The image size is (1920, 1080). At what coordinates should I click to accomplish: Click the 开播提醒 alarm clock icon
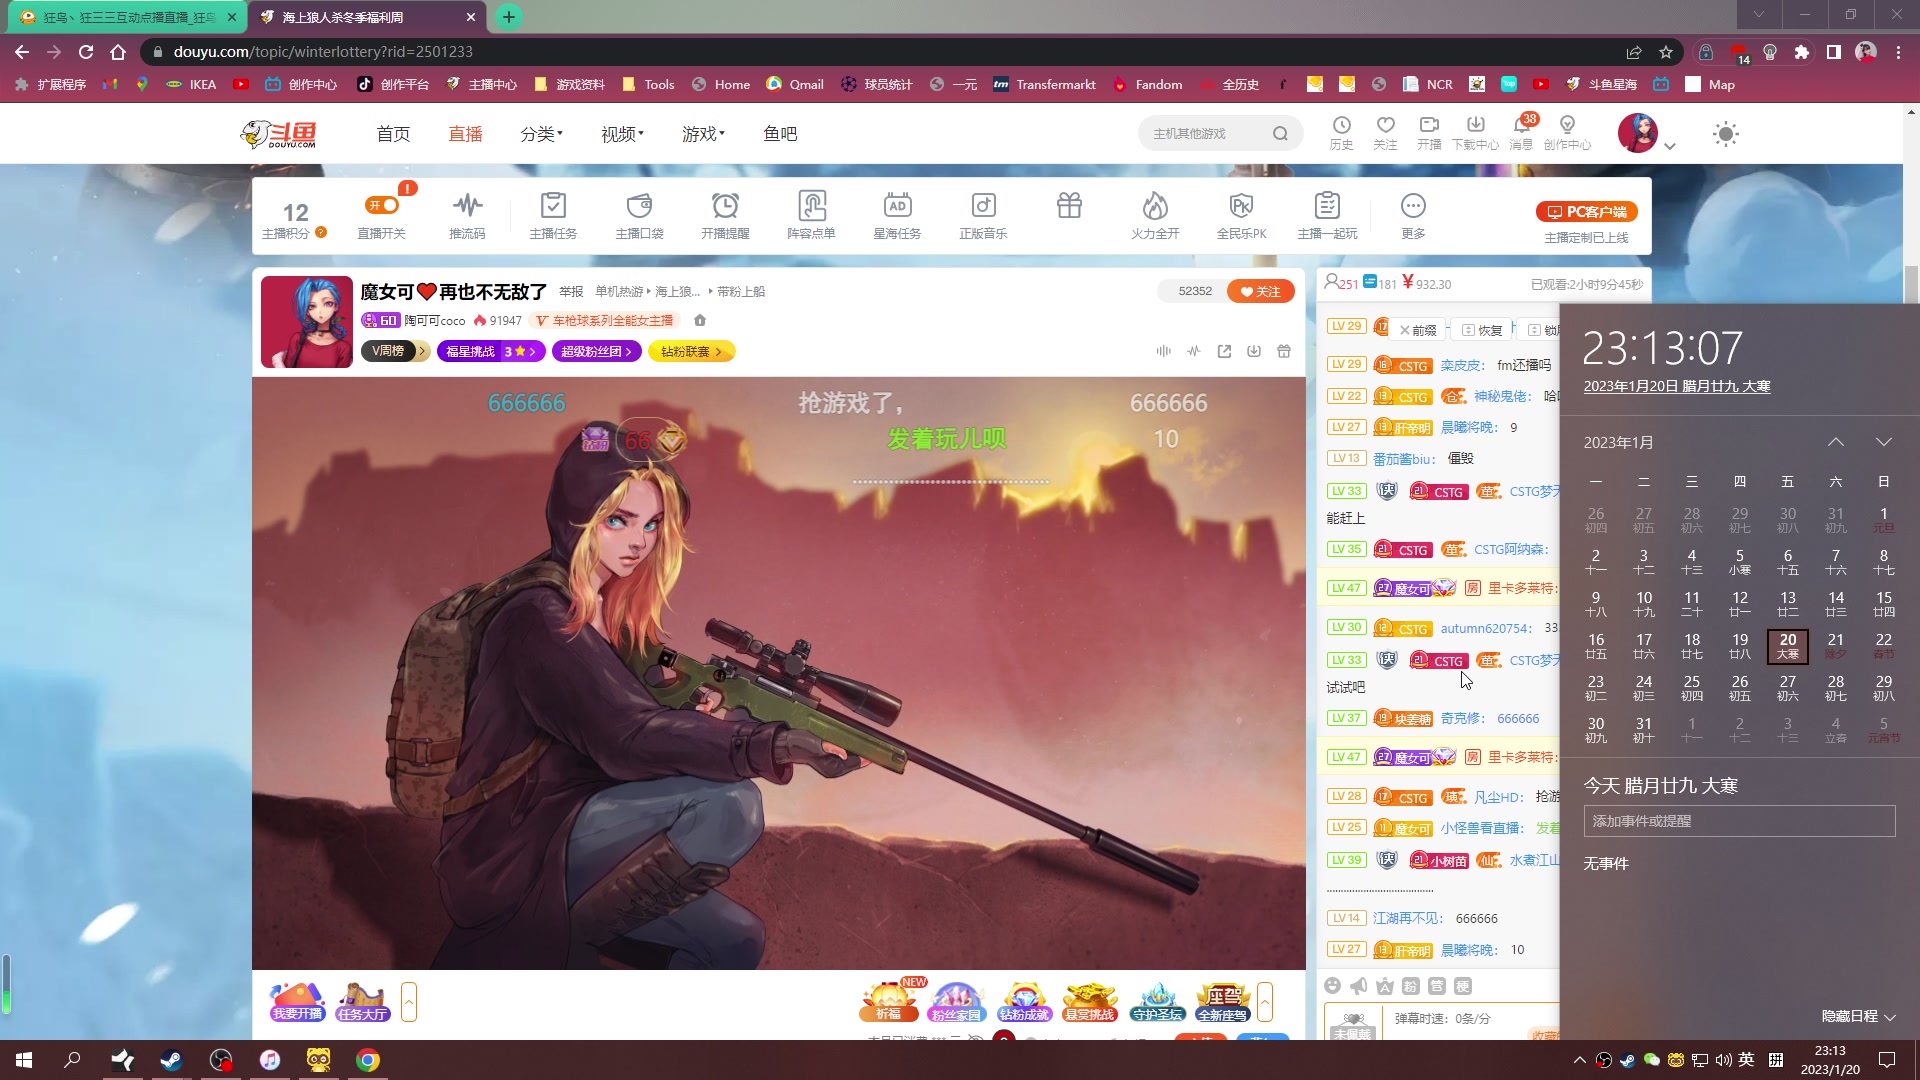click(x=725, y=207)
